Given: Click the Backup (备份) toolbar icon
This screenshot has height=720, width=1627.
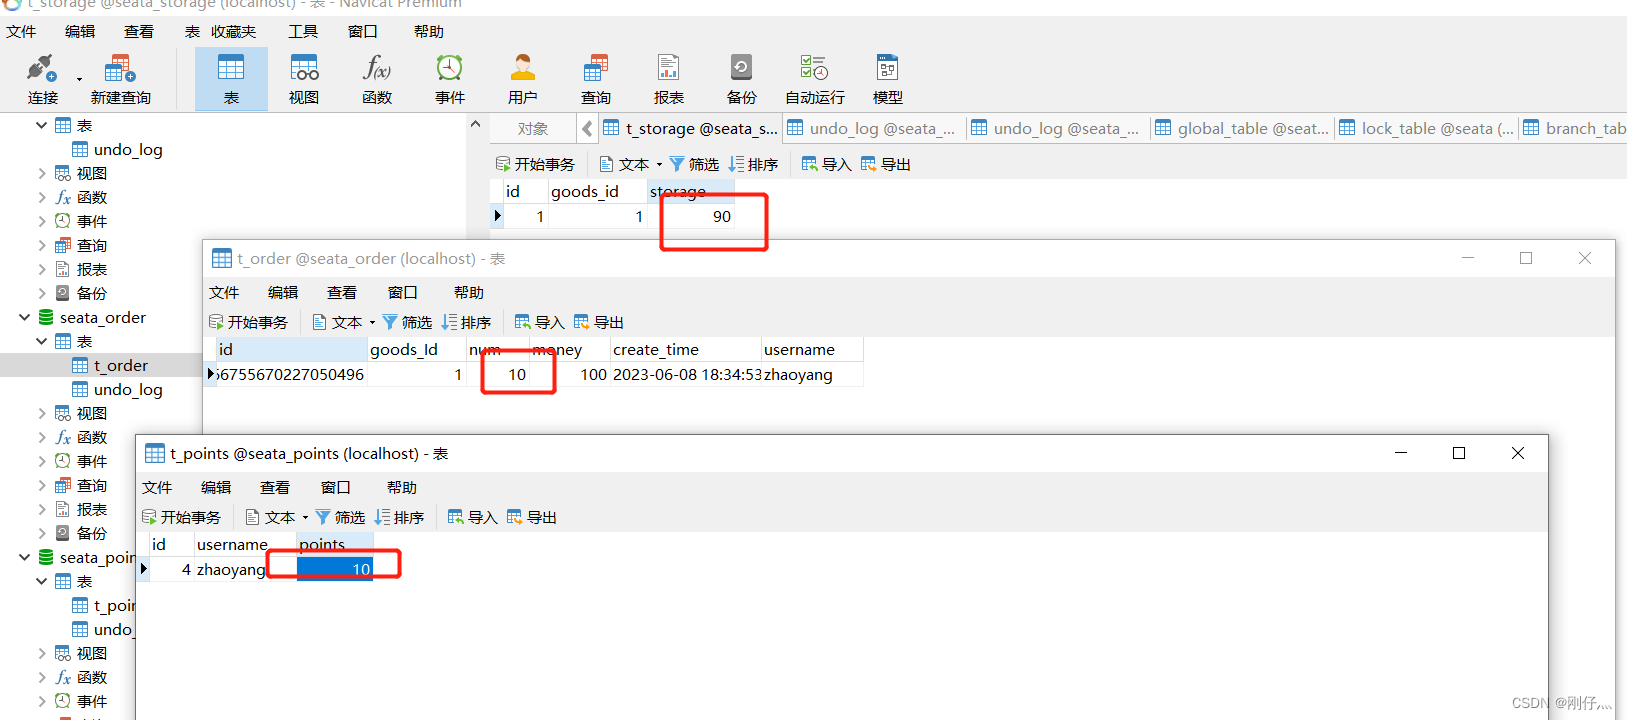Looking at the screenshot, I should pos(742,79).
